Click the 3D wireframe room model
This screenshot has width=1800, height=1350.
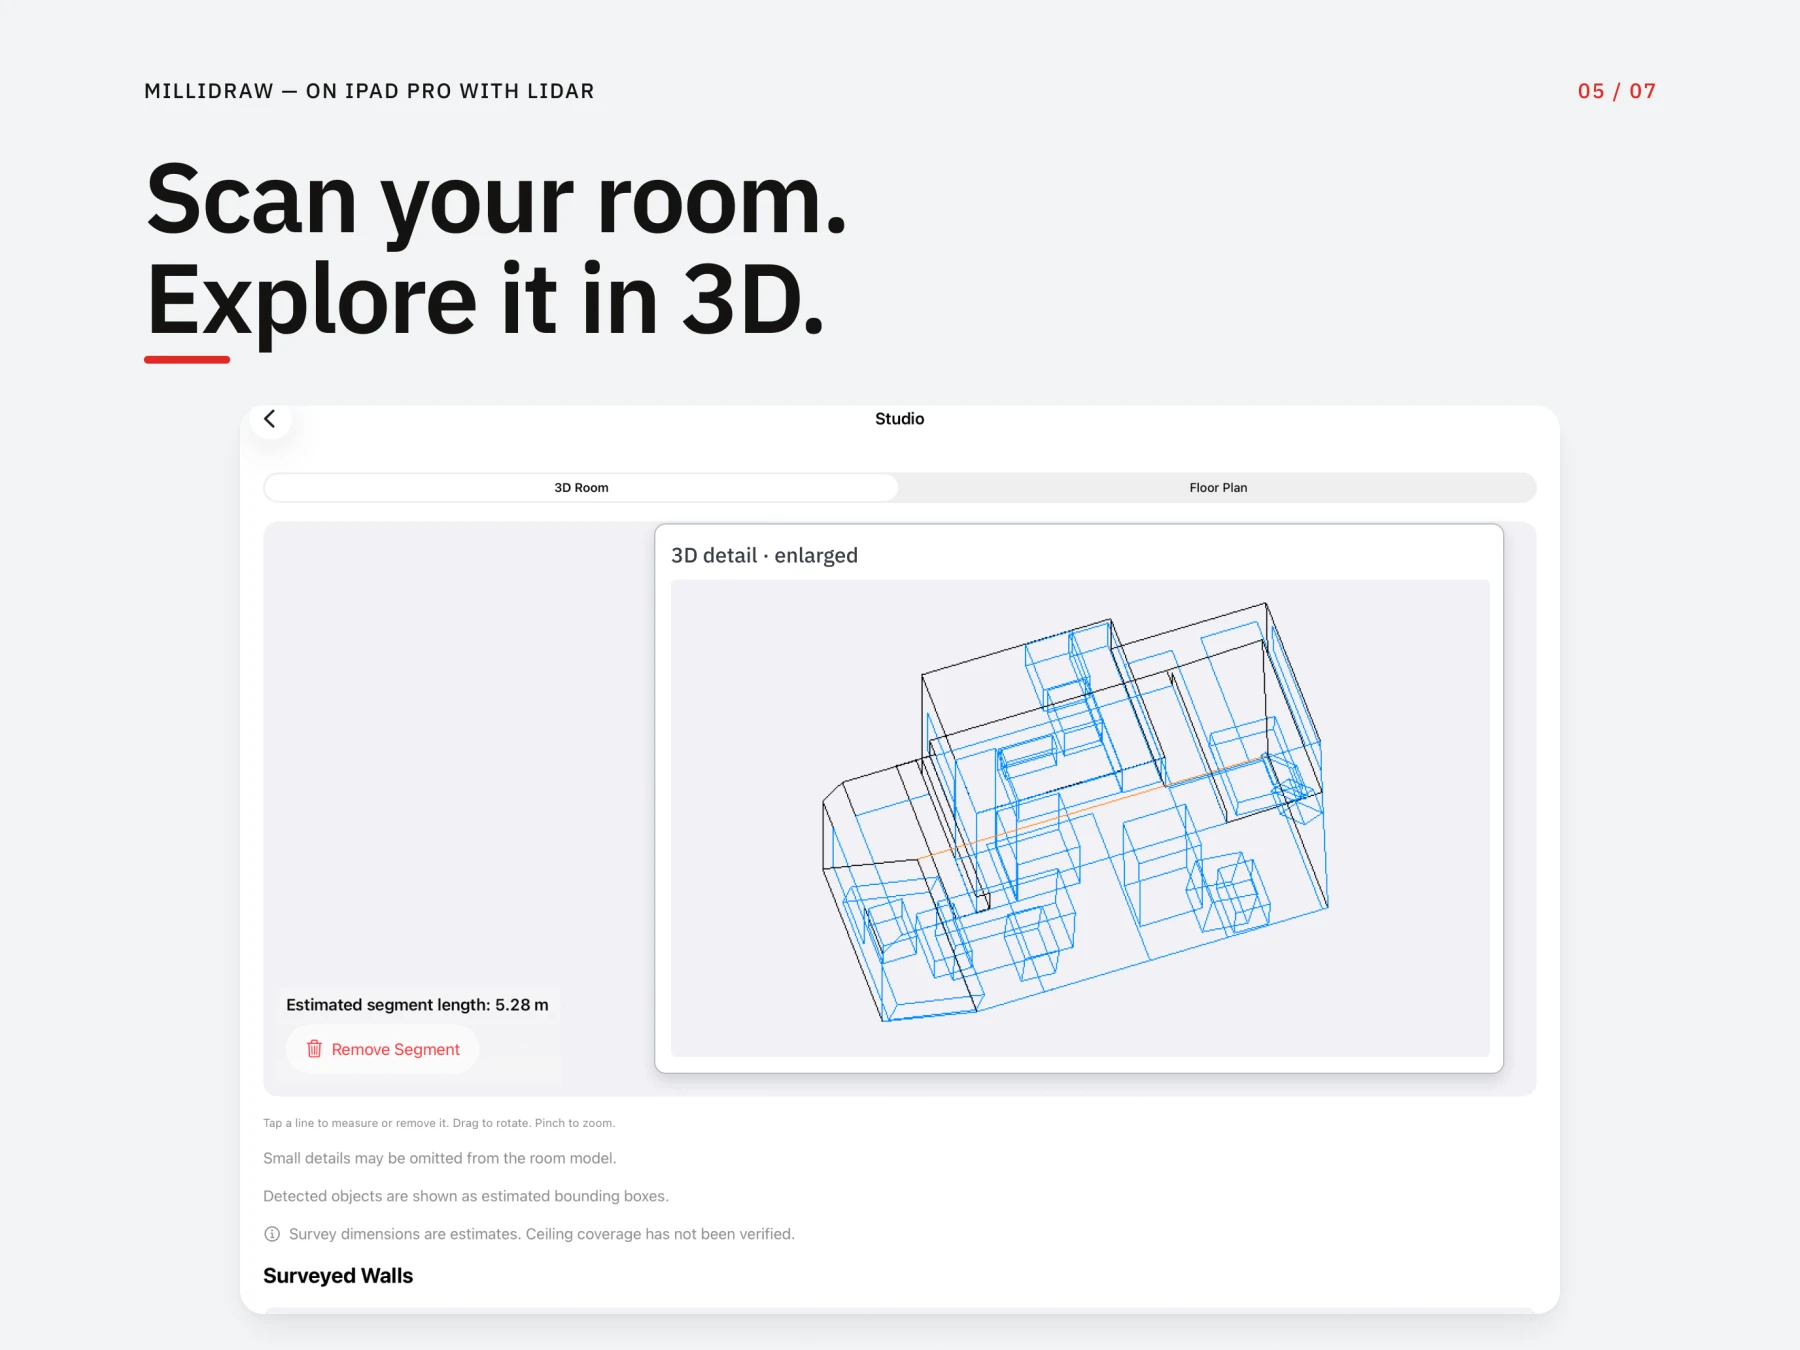tap(1076, 812)
